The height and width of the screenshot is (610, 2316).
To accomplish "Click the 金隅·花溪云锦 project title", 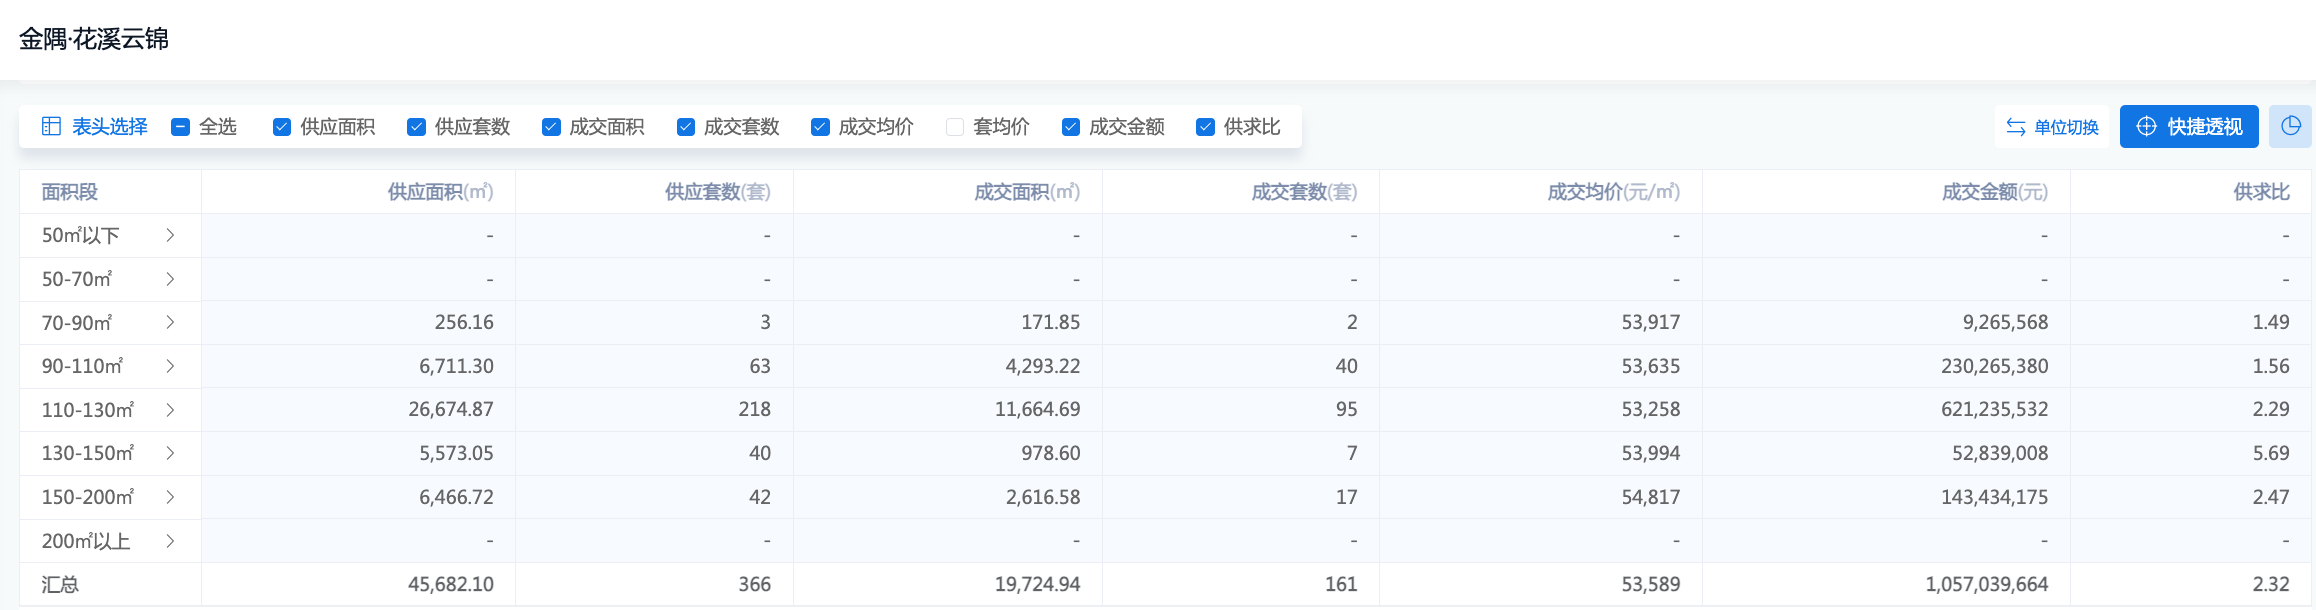I will (x=94, y=39).
